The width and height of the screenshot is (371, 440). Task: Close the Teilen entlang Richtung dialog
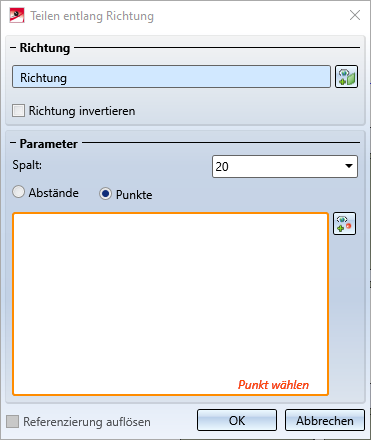pyautogui.click(x=355, y=15)
